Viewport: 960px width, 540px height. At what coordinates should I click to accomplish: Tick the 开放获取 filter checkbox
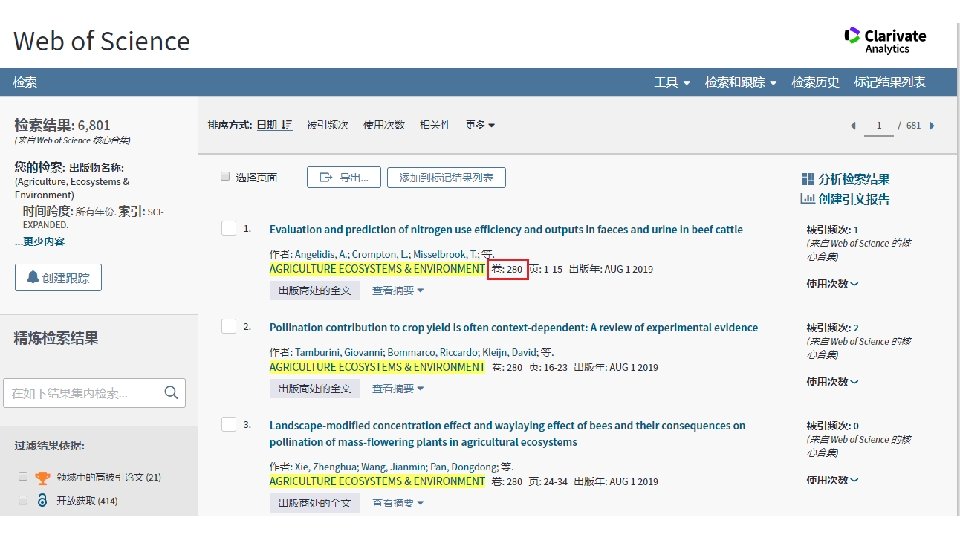[23, 500]
